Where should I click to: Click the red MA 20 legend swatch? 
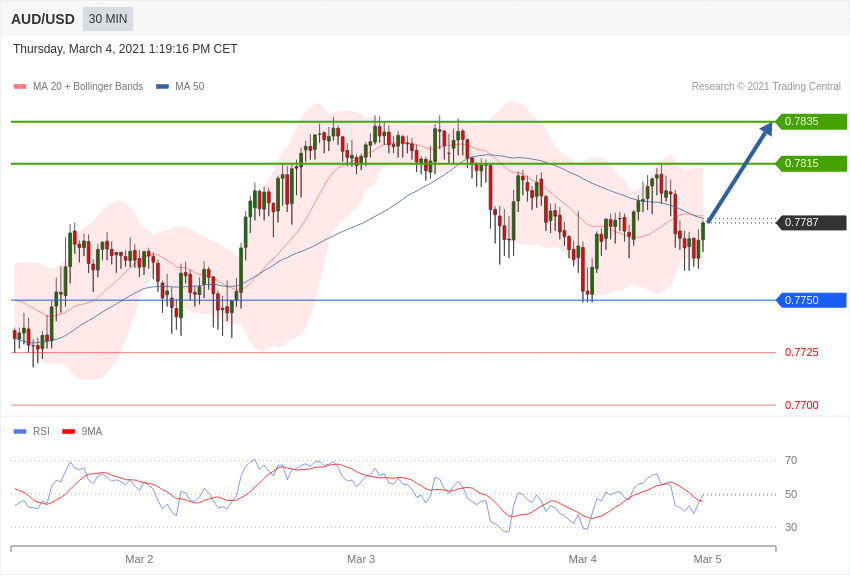[20, 87]
